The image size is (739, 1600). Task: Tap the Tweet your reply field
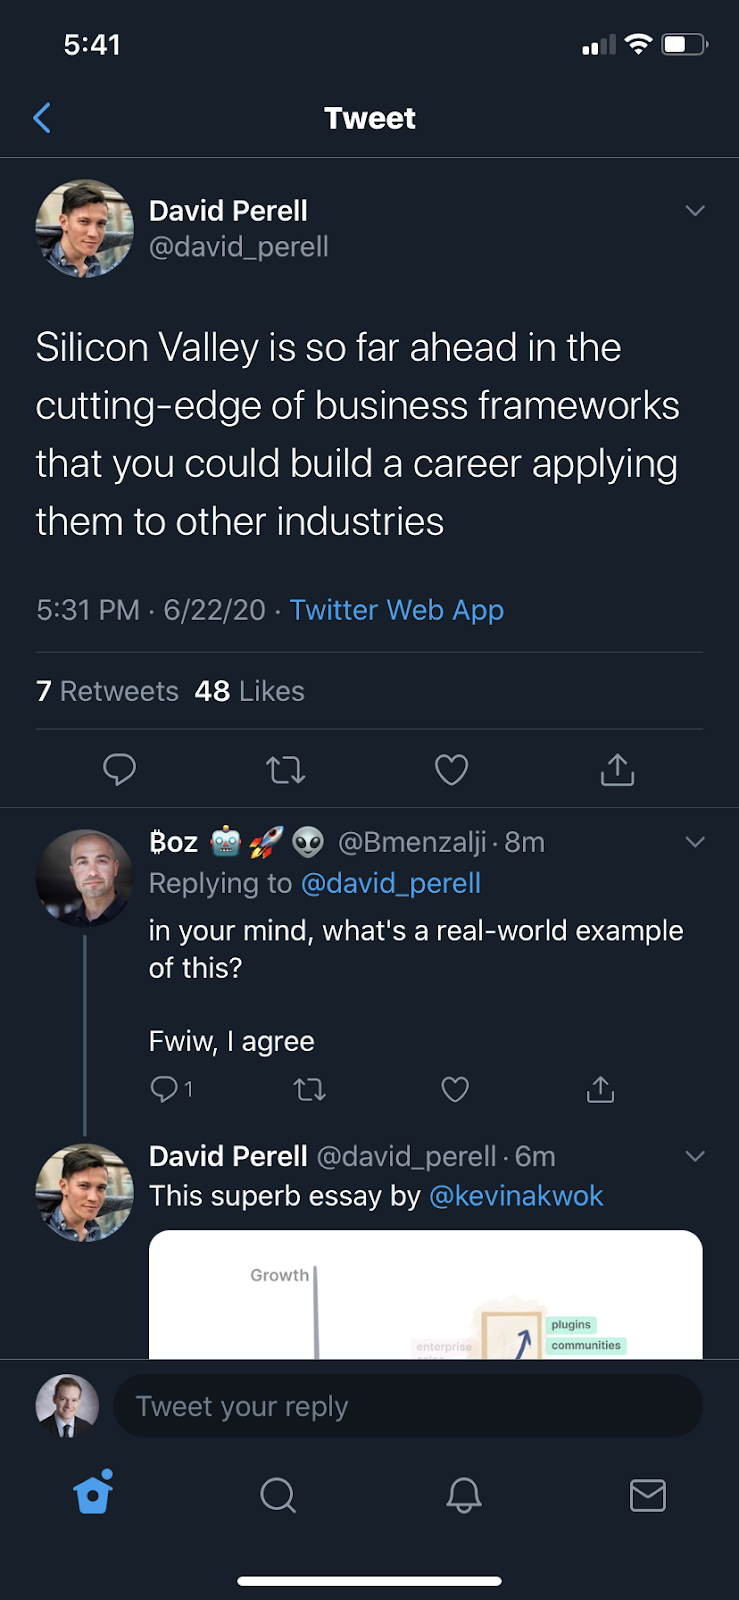[408, 1406]
